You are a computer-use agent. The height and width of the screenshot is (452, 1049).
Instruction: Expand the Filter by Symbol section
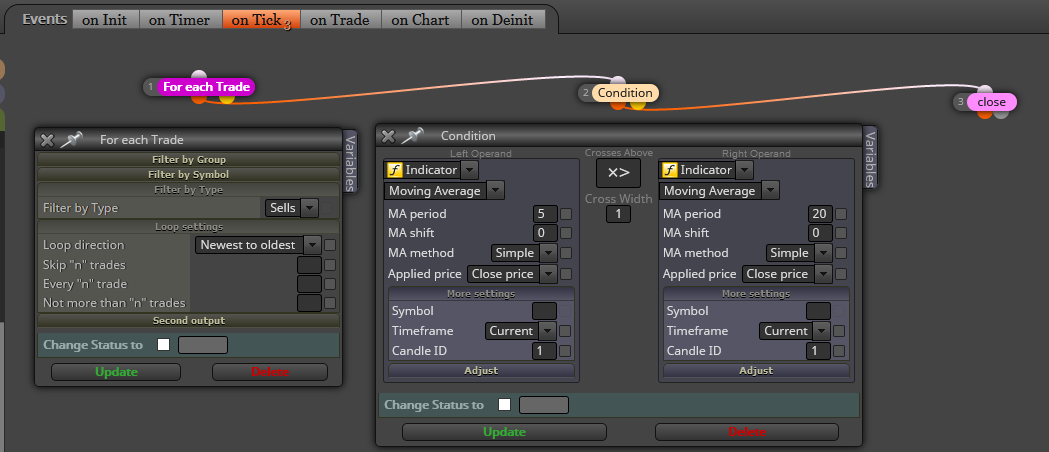coord(189,175)
